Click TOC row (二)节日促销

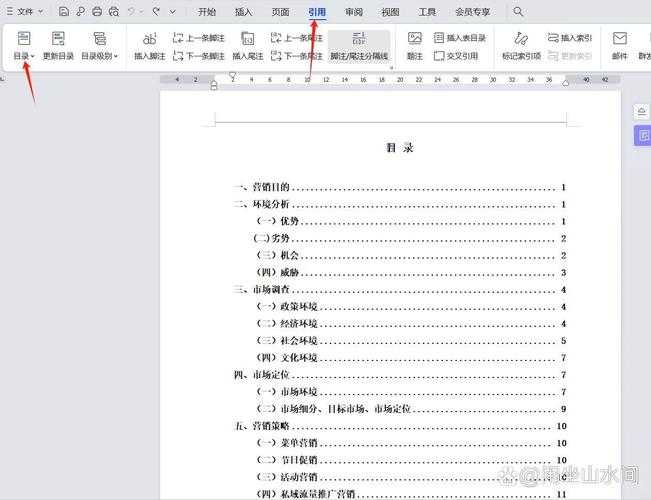(x=411, y=460)
